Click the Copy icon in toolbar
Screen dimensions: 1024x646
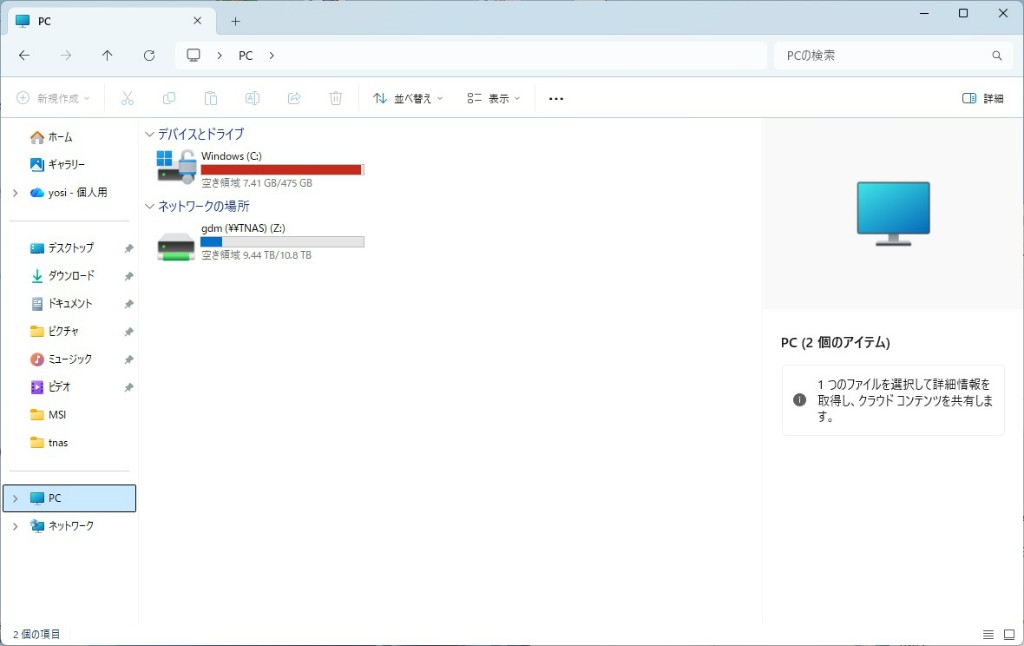tap(169, 98)
